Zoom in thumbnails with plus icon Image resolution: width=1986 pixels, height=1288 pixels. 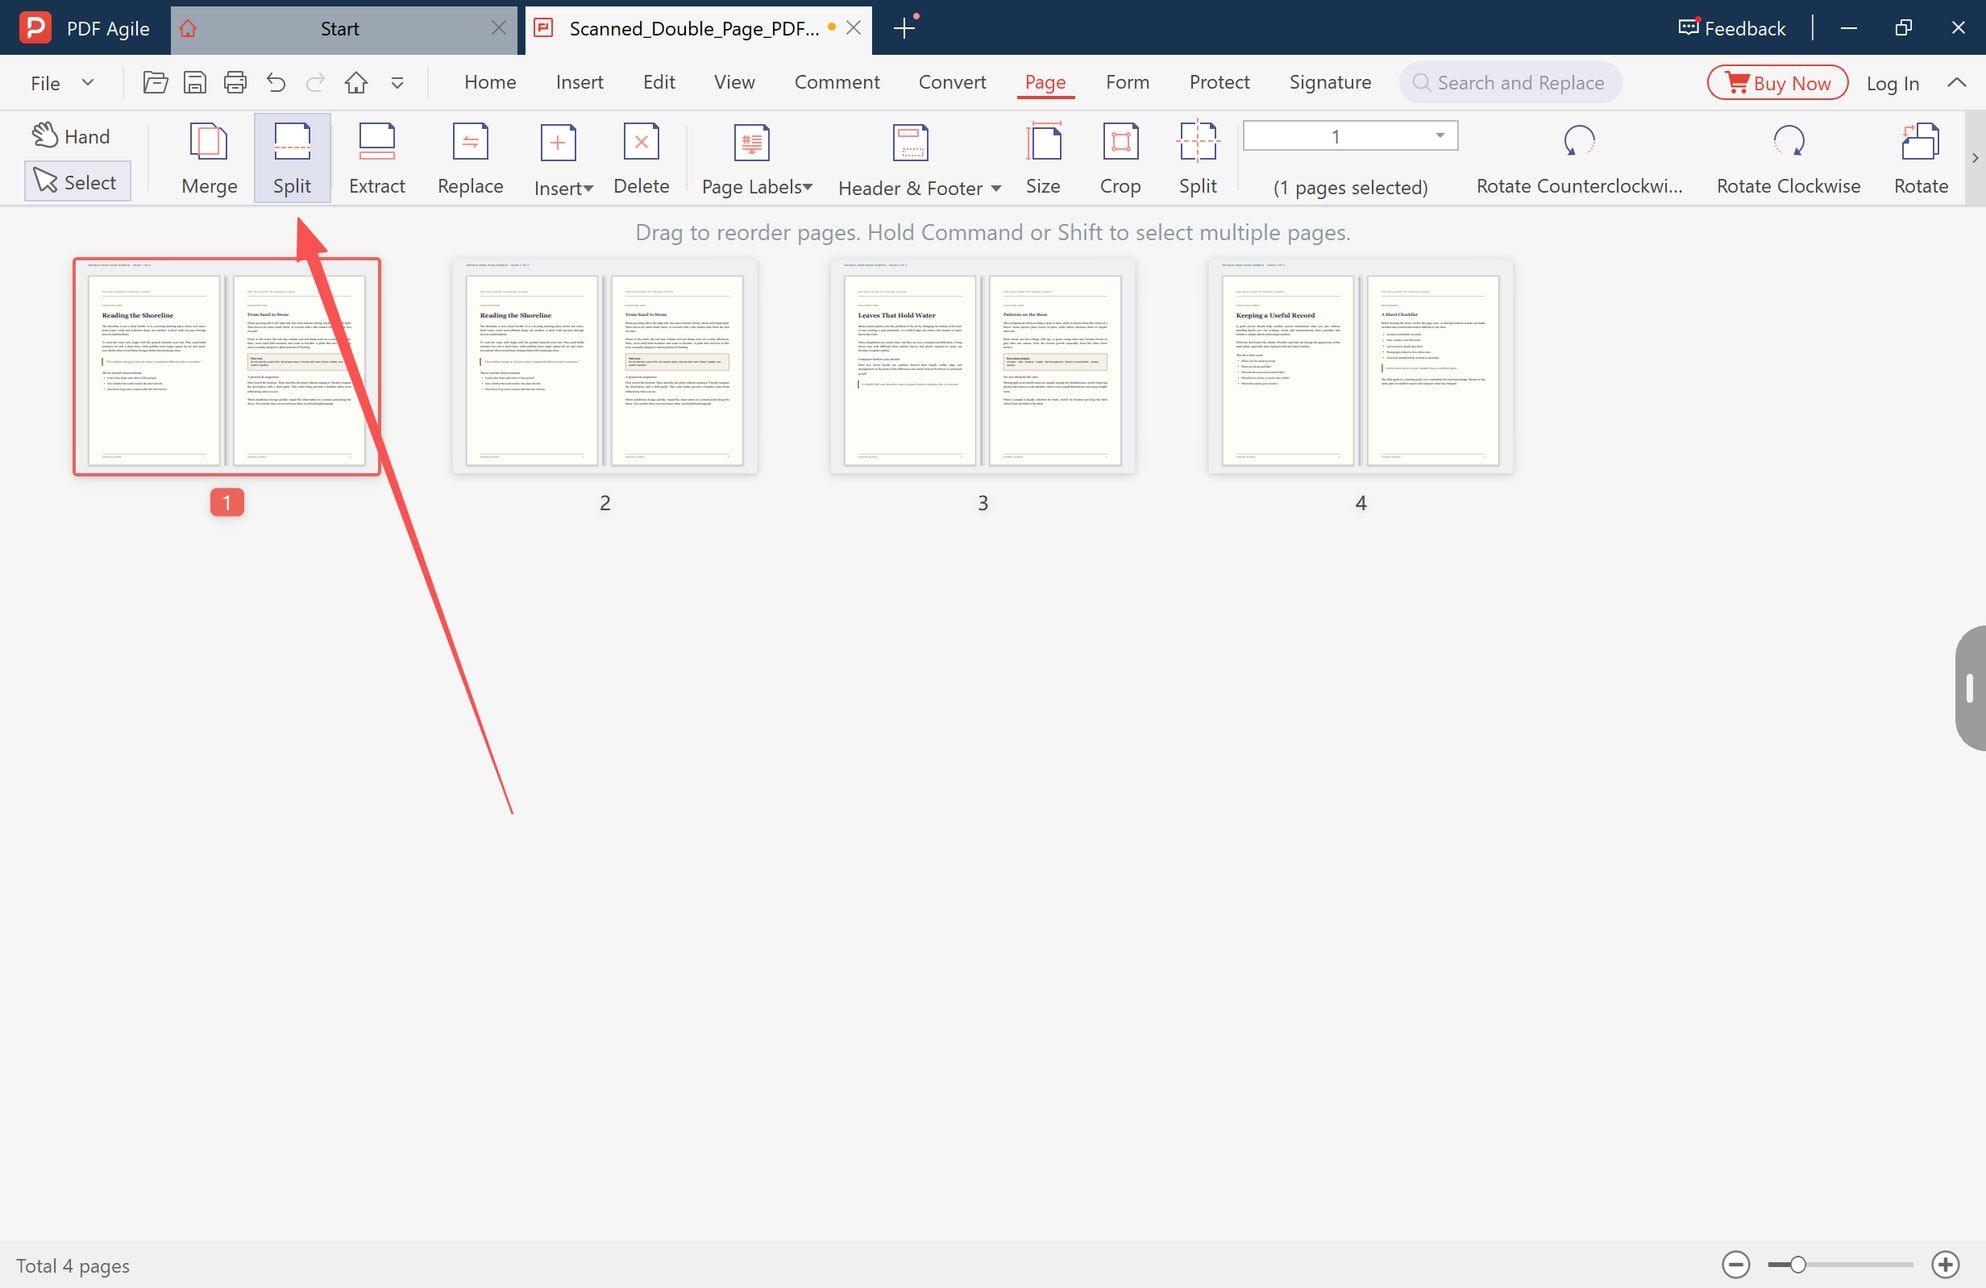coord(1945,1265)
